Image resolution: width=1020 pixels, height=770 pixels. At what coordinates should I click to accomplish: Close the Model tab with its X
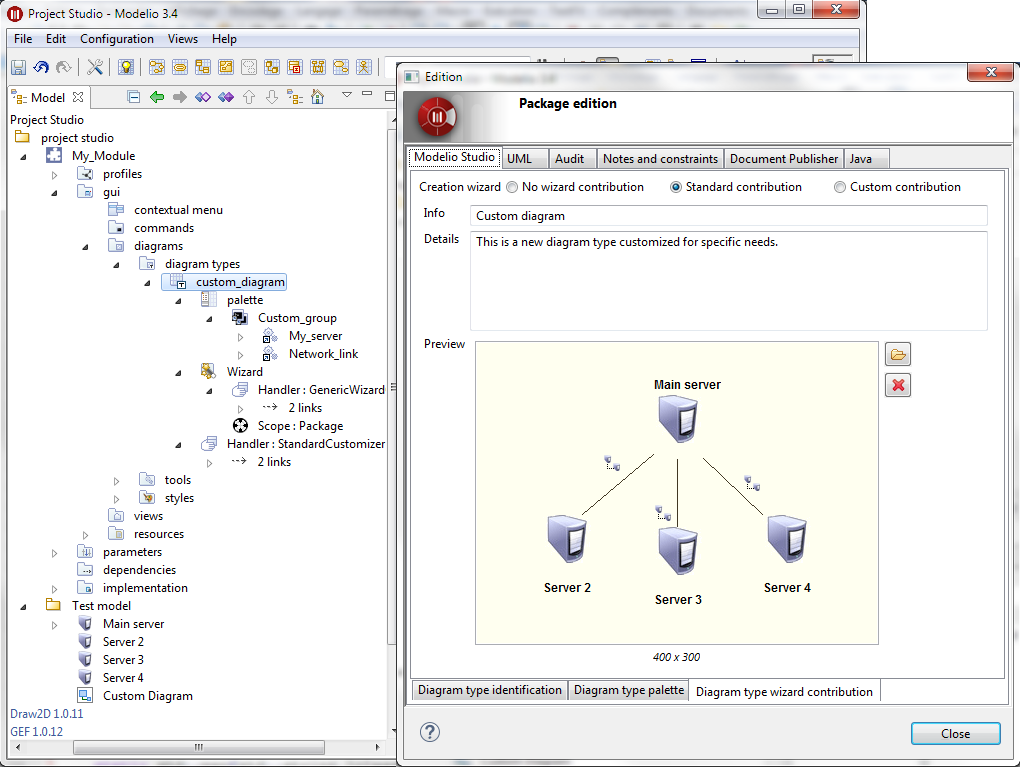click(x=78, y=97)
